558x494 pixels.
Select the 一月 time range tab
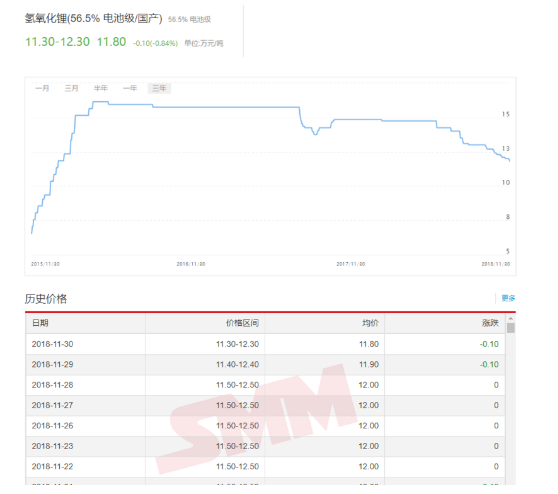coord(42,88)
